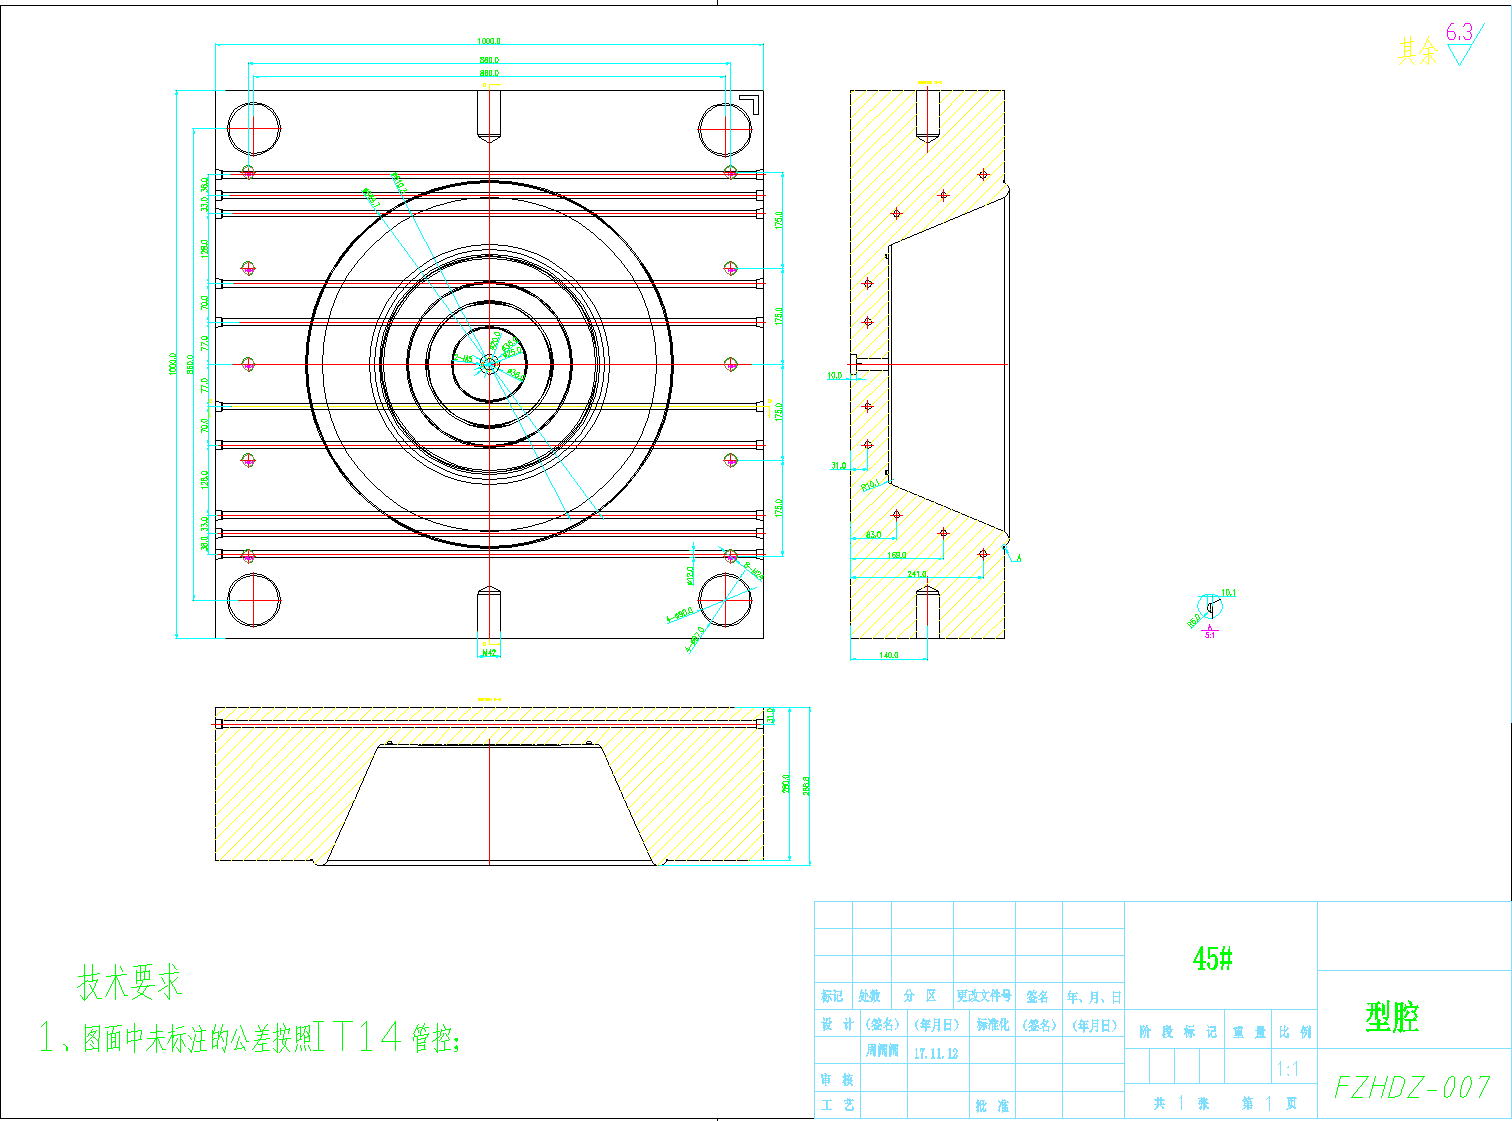Select the "其余" roughness label
Viewport: 1512px width, 1121px height.
pyautogui.click(x=1417, y=50)
